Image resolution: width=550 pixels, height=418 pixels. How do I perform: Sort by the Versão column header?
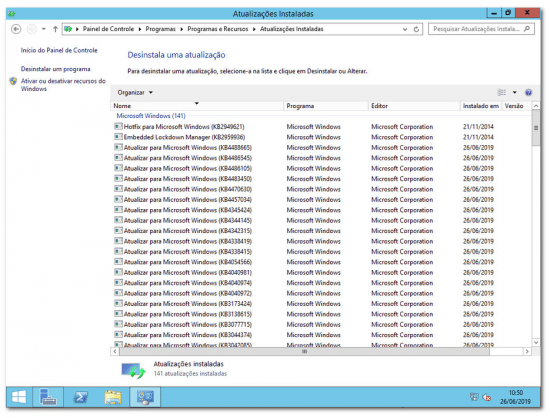pos(516,106)
